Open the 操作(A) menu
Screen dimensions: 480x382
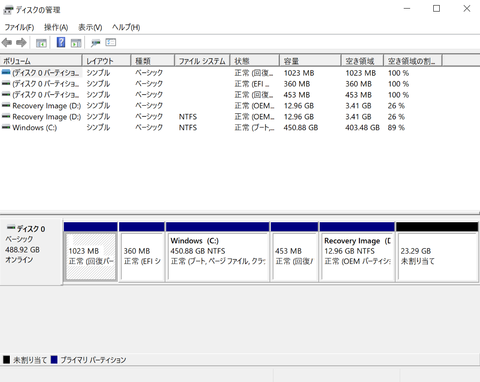tap(56, 27)
